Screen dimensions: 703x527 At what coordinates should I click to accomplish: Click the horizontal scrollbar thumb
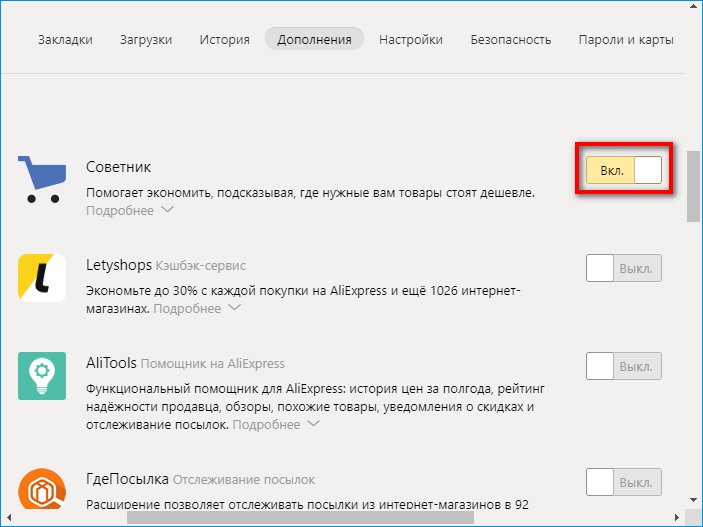300,518
